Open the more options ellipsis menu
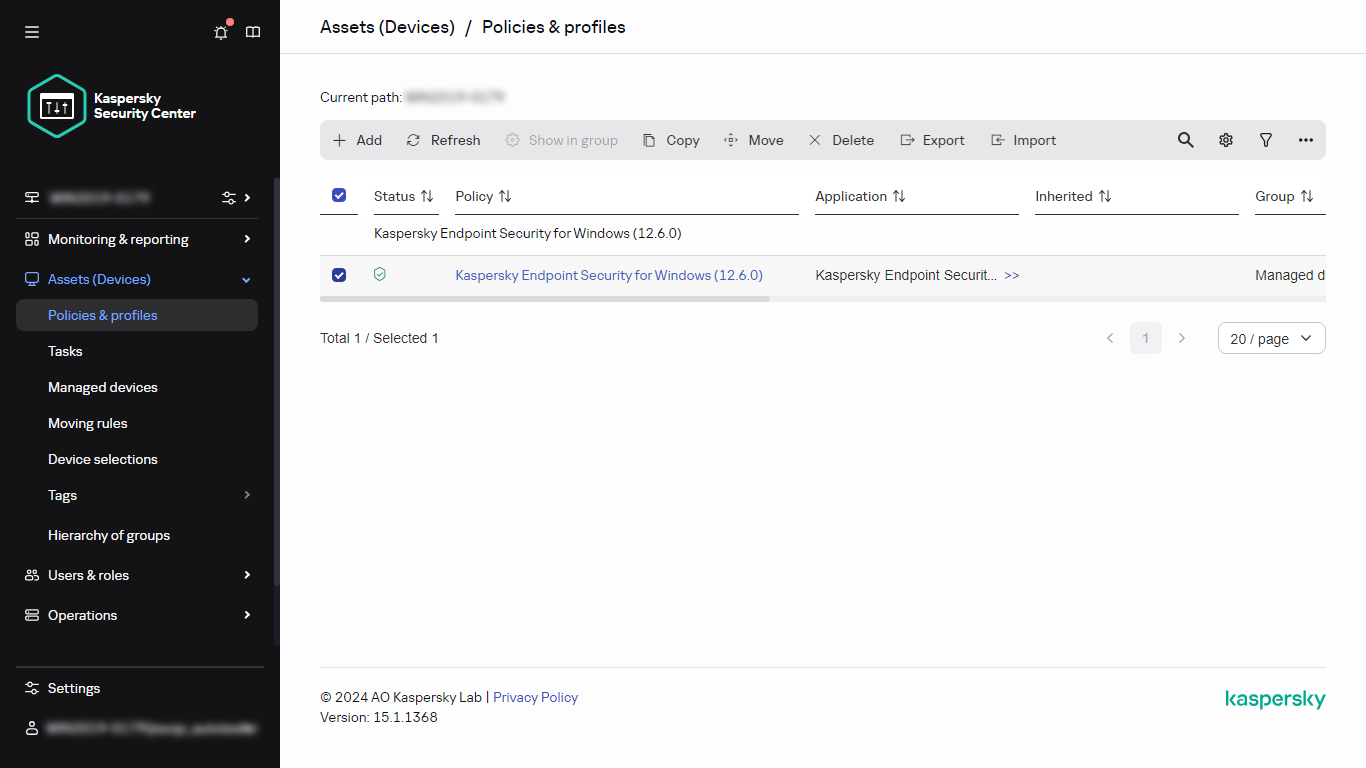 pos(1306,140)
